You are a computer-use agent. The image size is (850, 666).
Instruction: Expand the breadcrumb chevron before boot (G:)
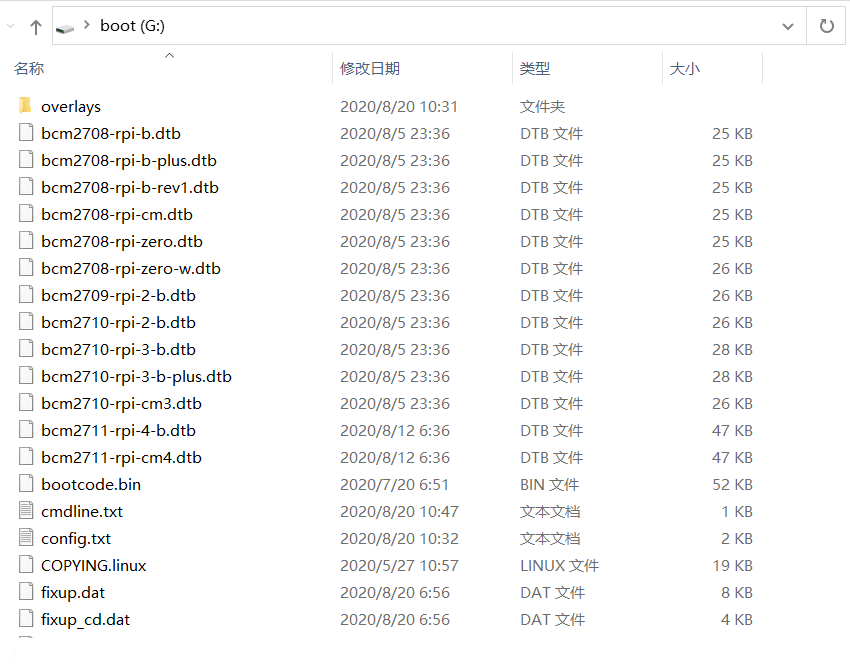[87, 27]
